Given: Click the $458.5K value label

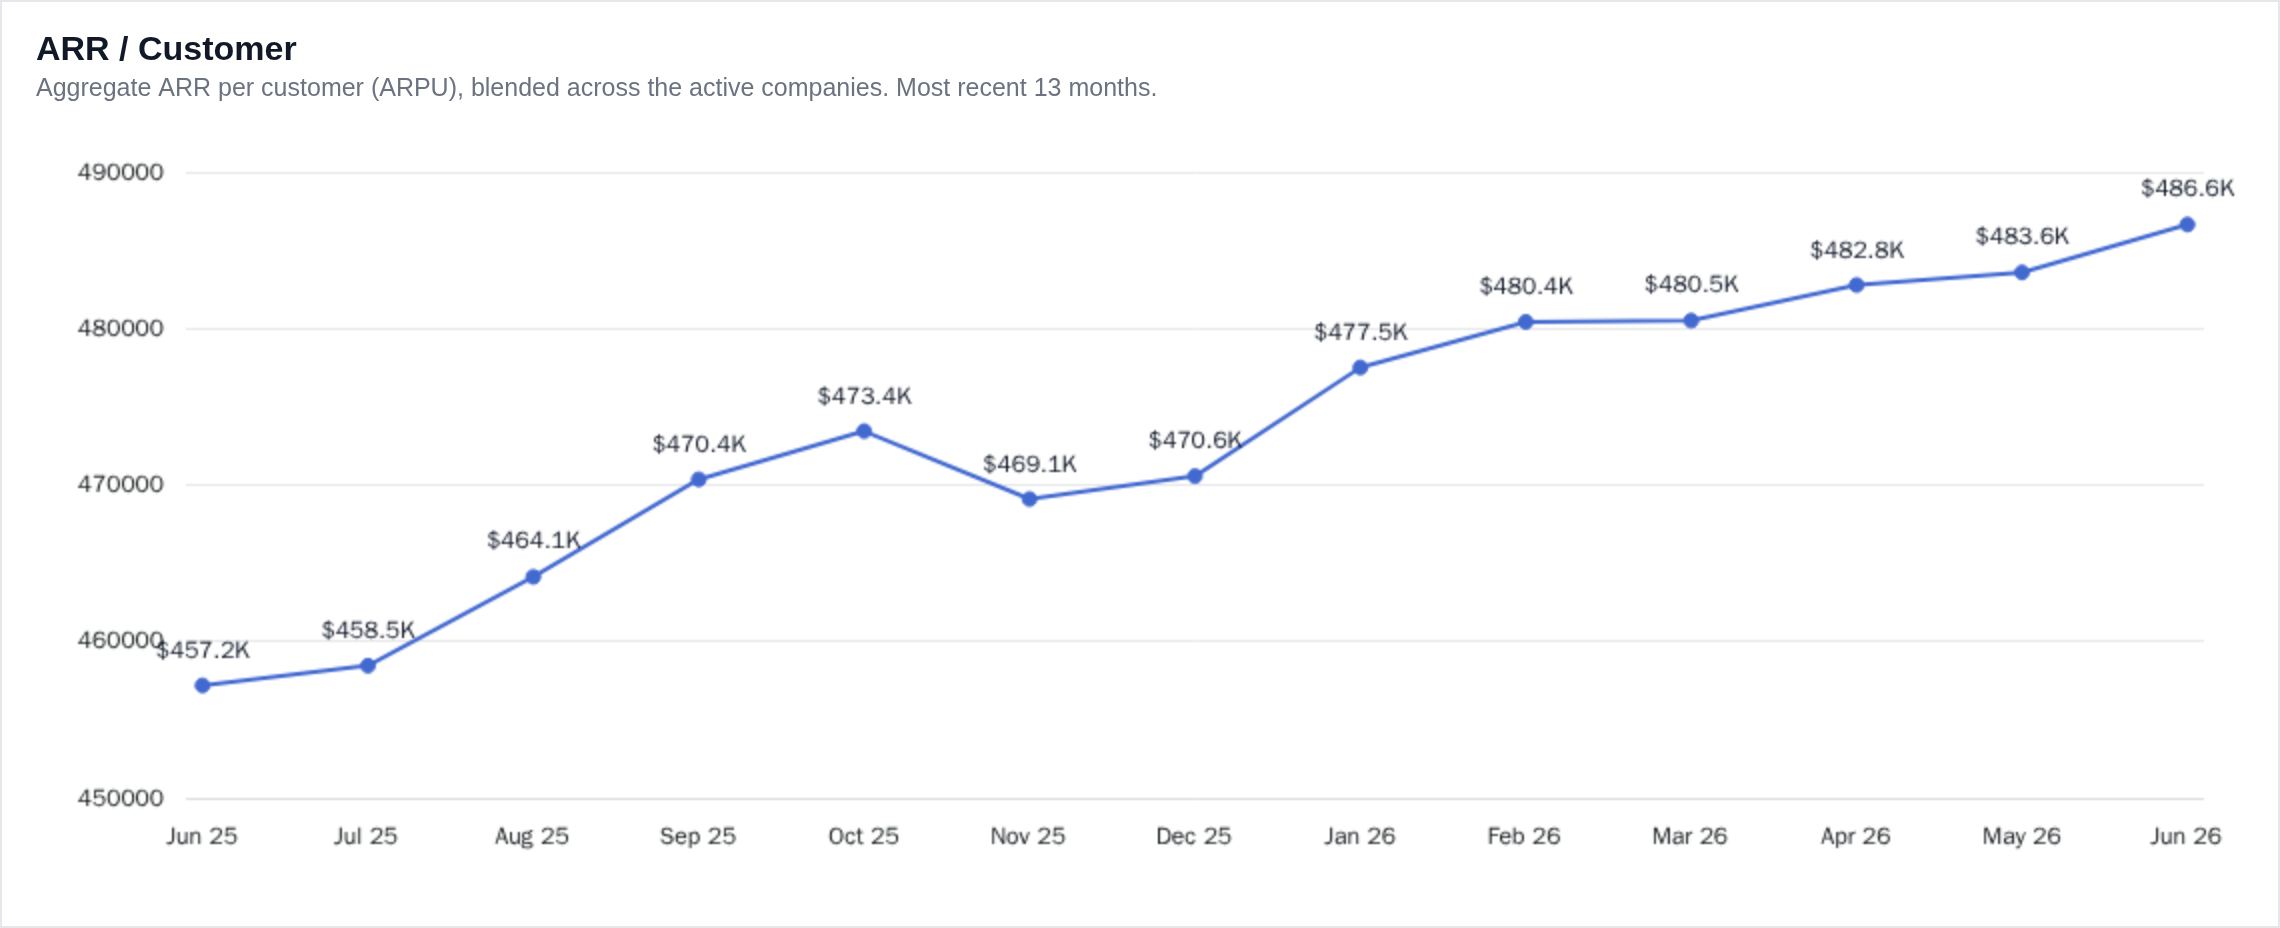Looking at the screenshot, I should click(x=368, y=630).
